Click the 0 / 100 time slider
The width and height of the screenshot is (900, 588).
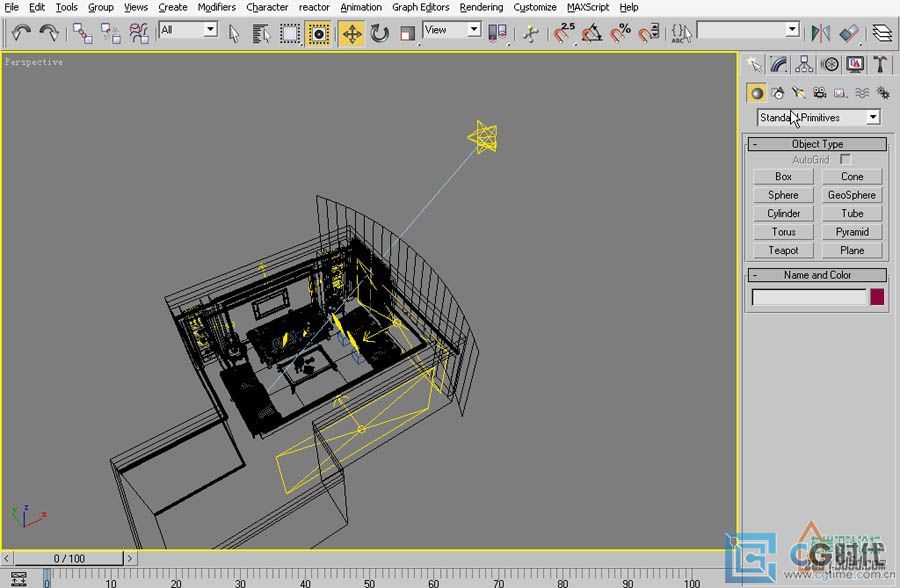(x=69, y=558)
